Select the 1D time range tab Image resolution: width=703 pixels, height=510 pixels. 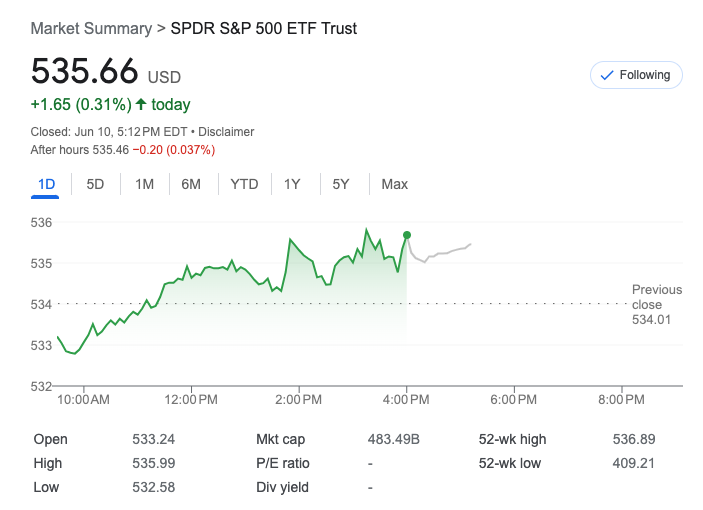pos(46,184)
